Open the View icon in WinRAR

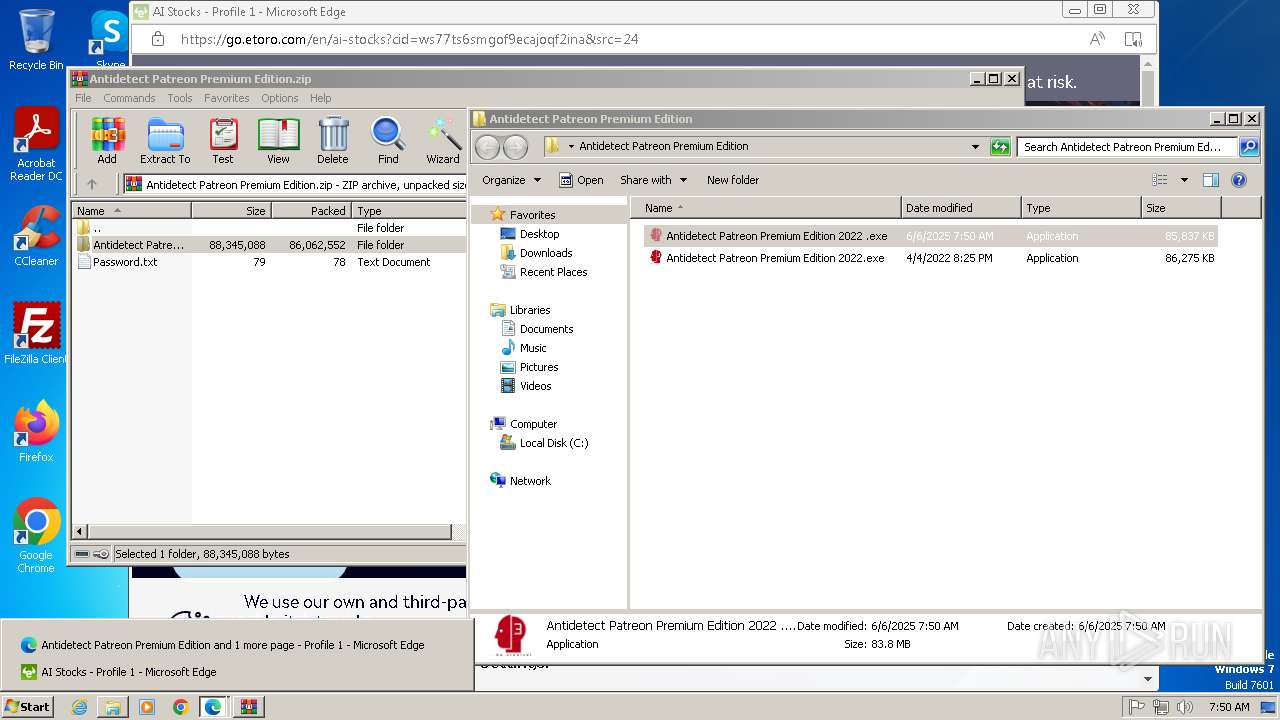278,141
